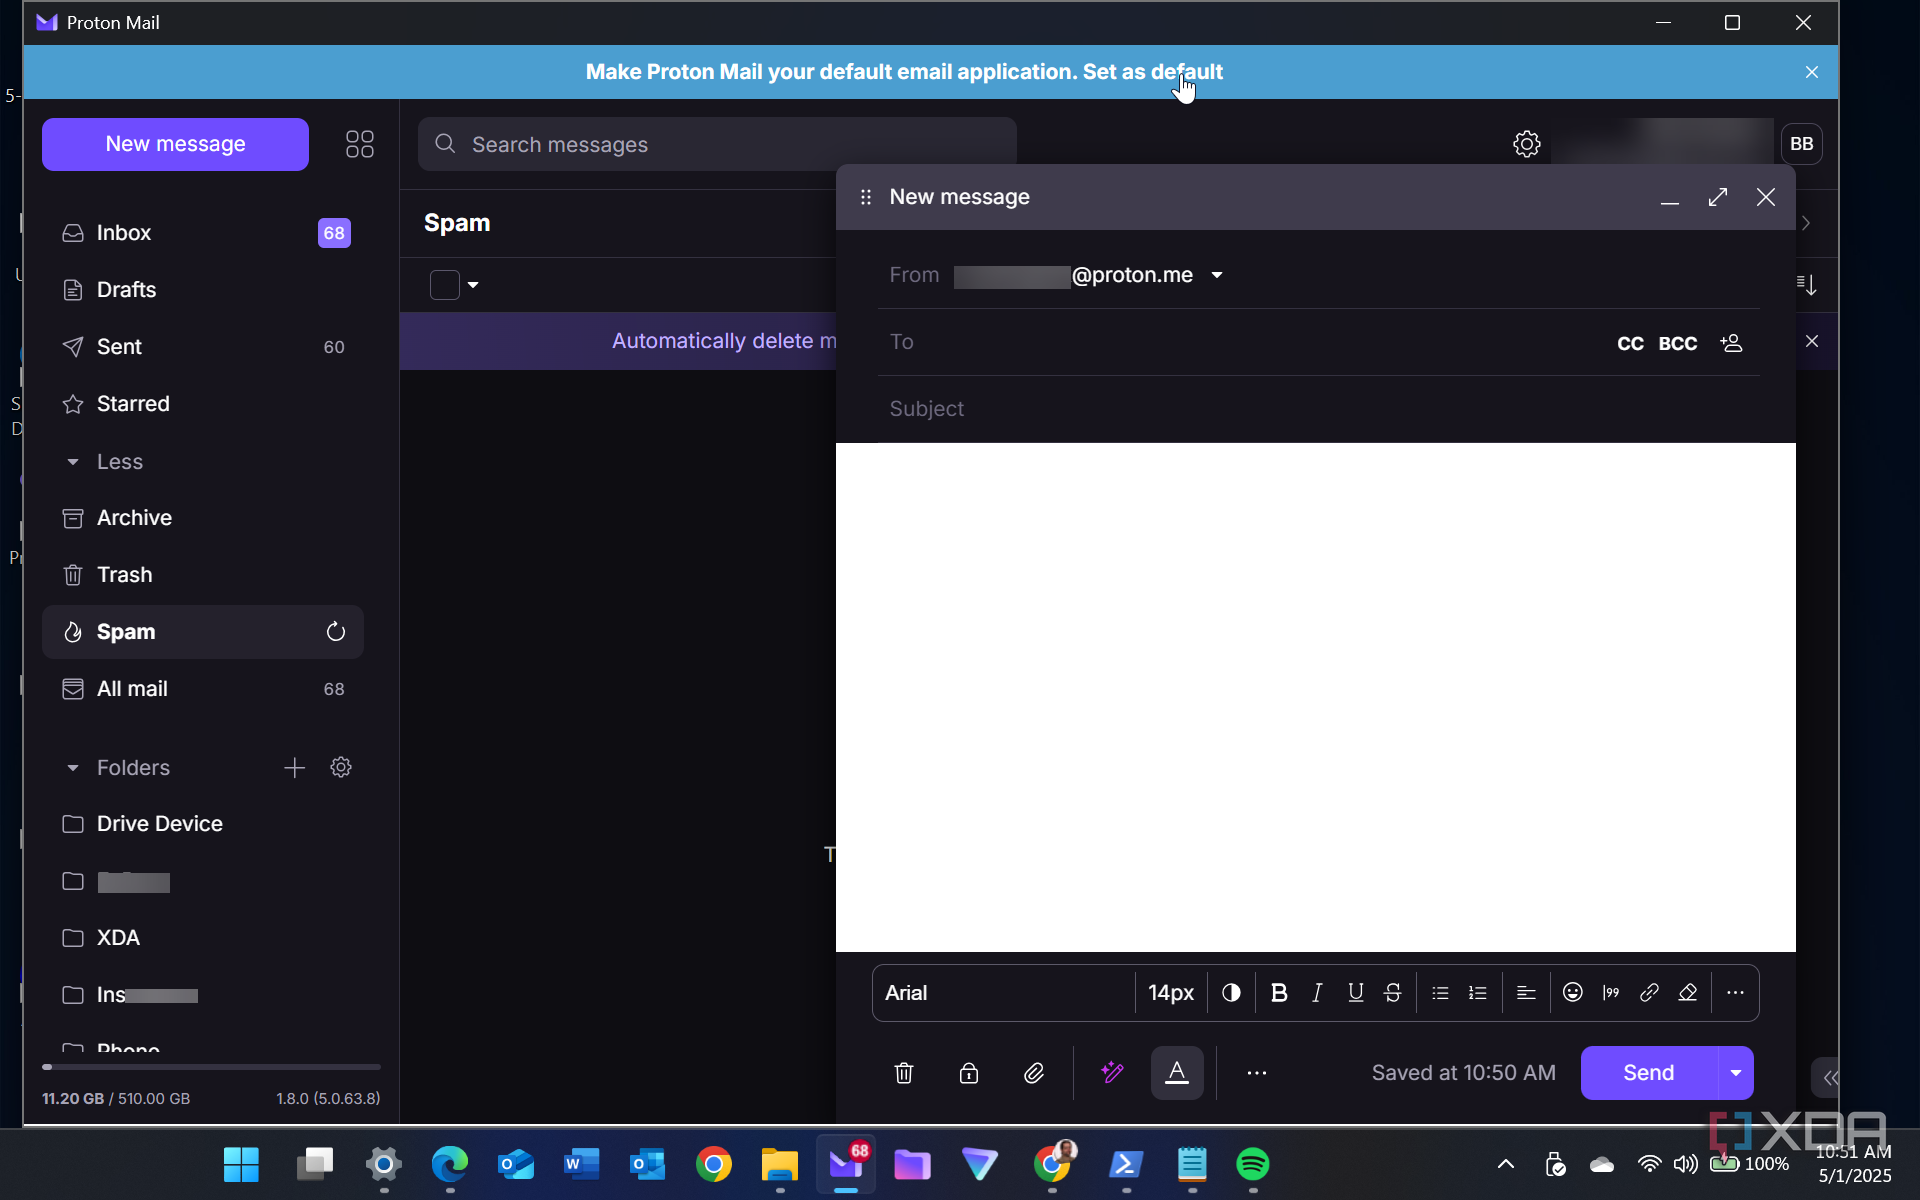Delete the draft with trash icon
This screenshot has width=1920, height=1200.
click(x=904, y=1073)
